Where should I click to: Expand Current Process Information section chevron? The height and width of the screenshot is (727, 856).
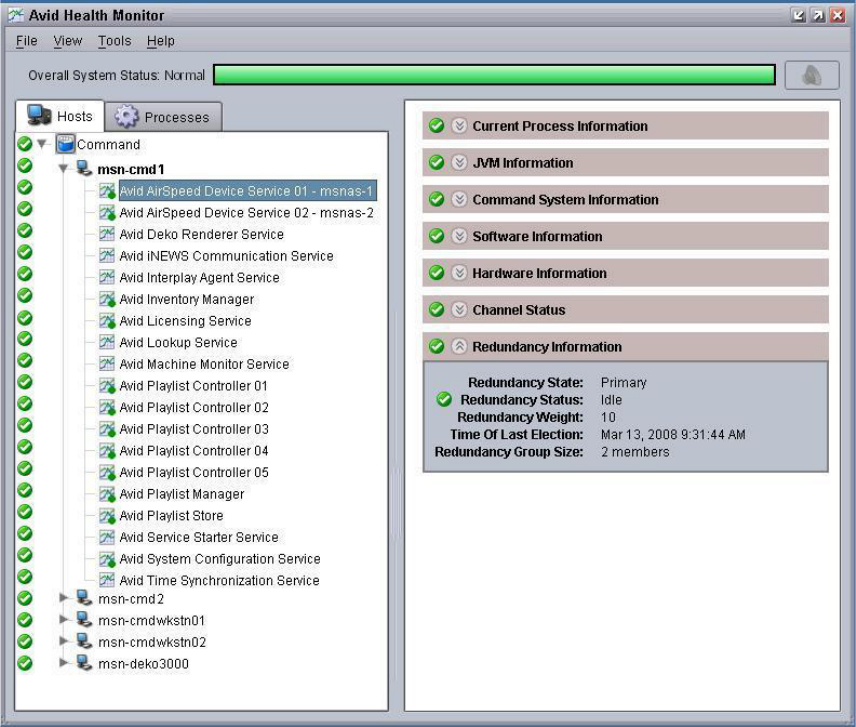(459, 126)
